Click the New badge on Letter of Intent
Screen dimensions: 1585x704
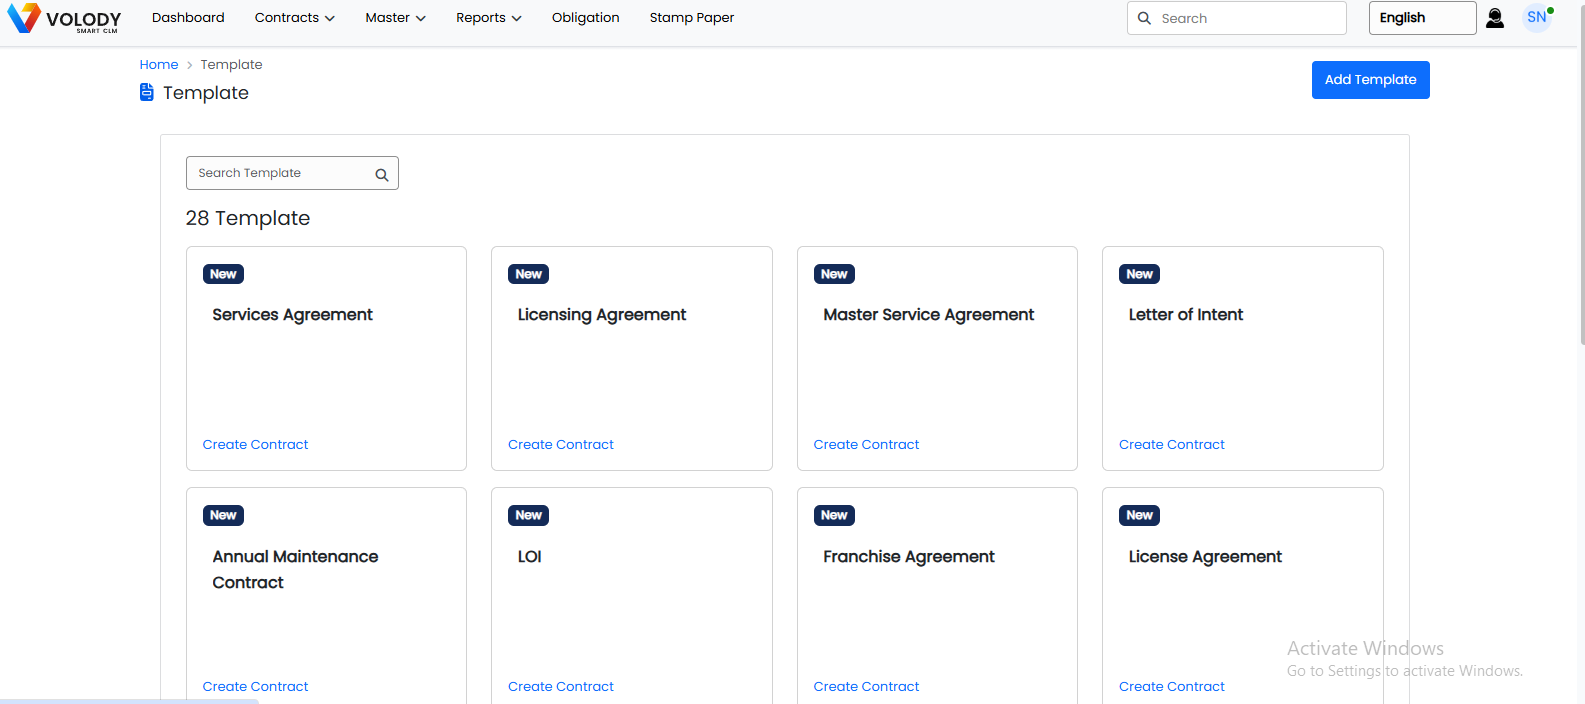coord(1140,274)
